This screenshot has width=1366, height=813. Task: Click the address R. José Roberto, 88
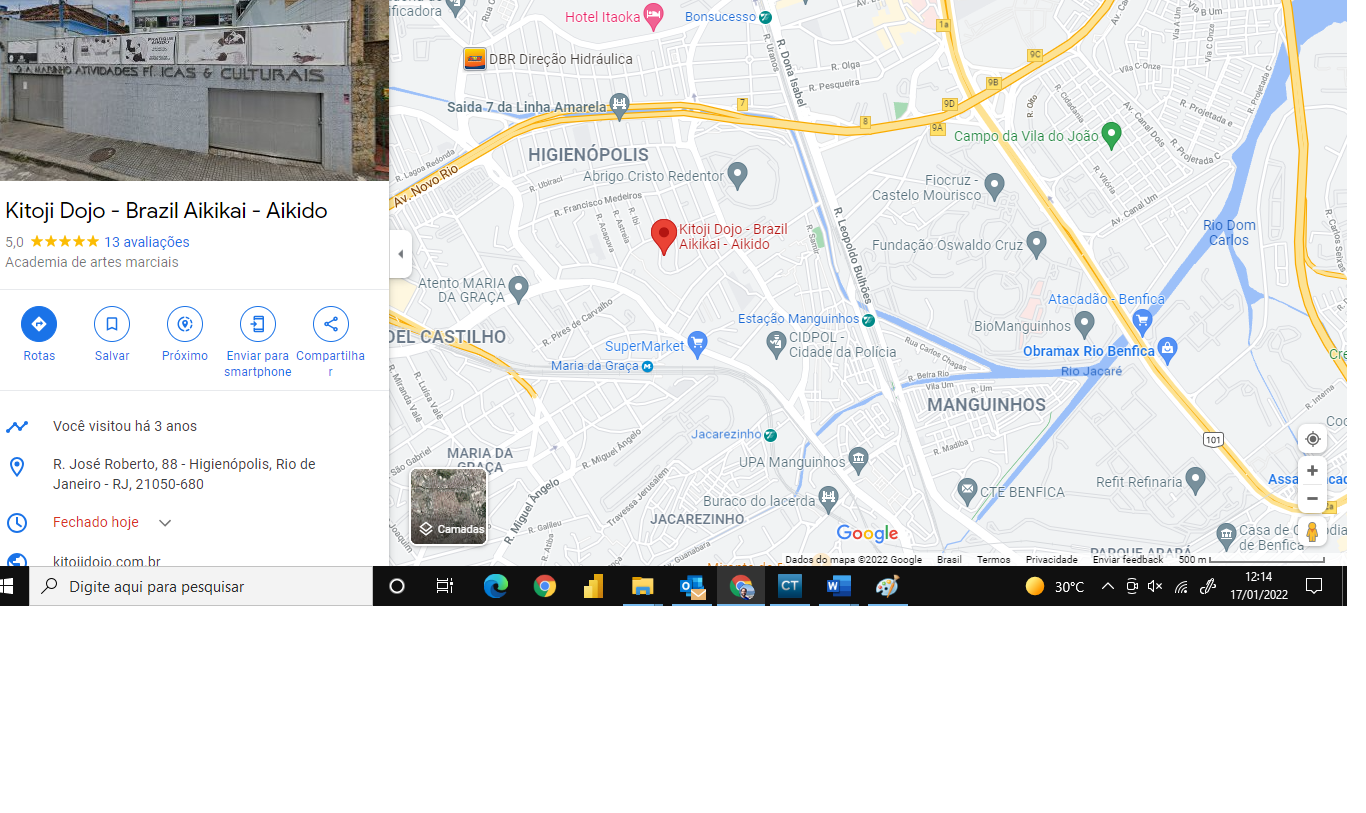click(x=184, y=474)
